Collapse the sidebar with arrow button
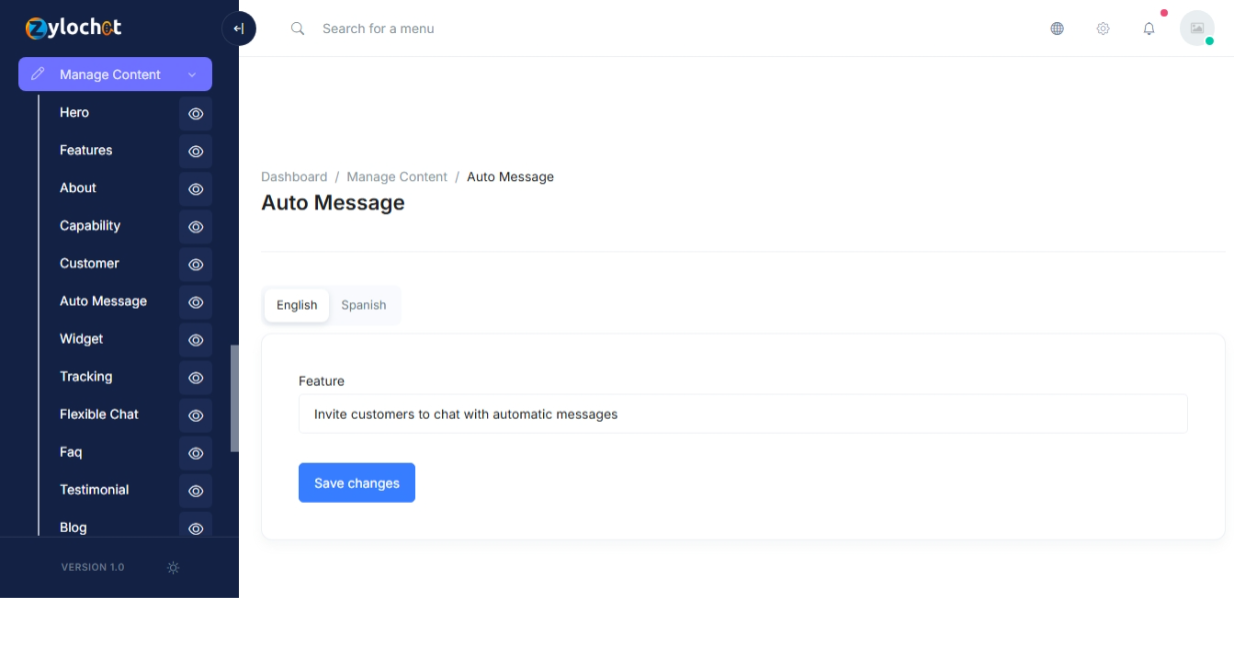The width and height of the screenshot is (1234, 645). click(x=238, y=28)
